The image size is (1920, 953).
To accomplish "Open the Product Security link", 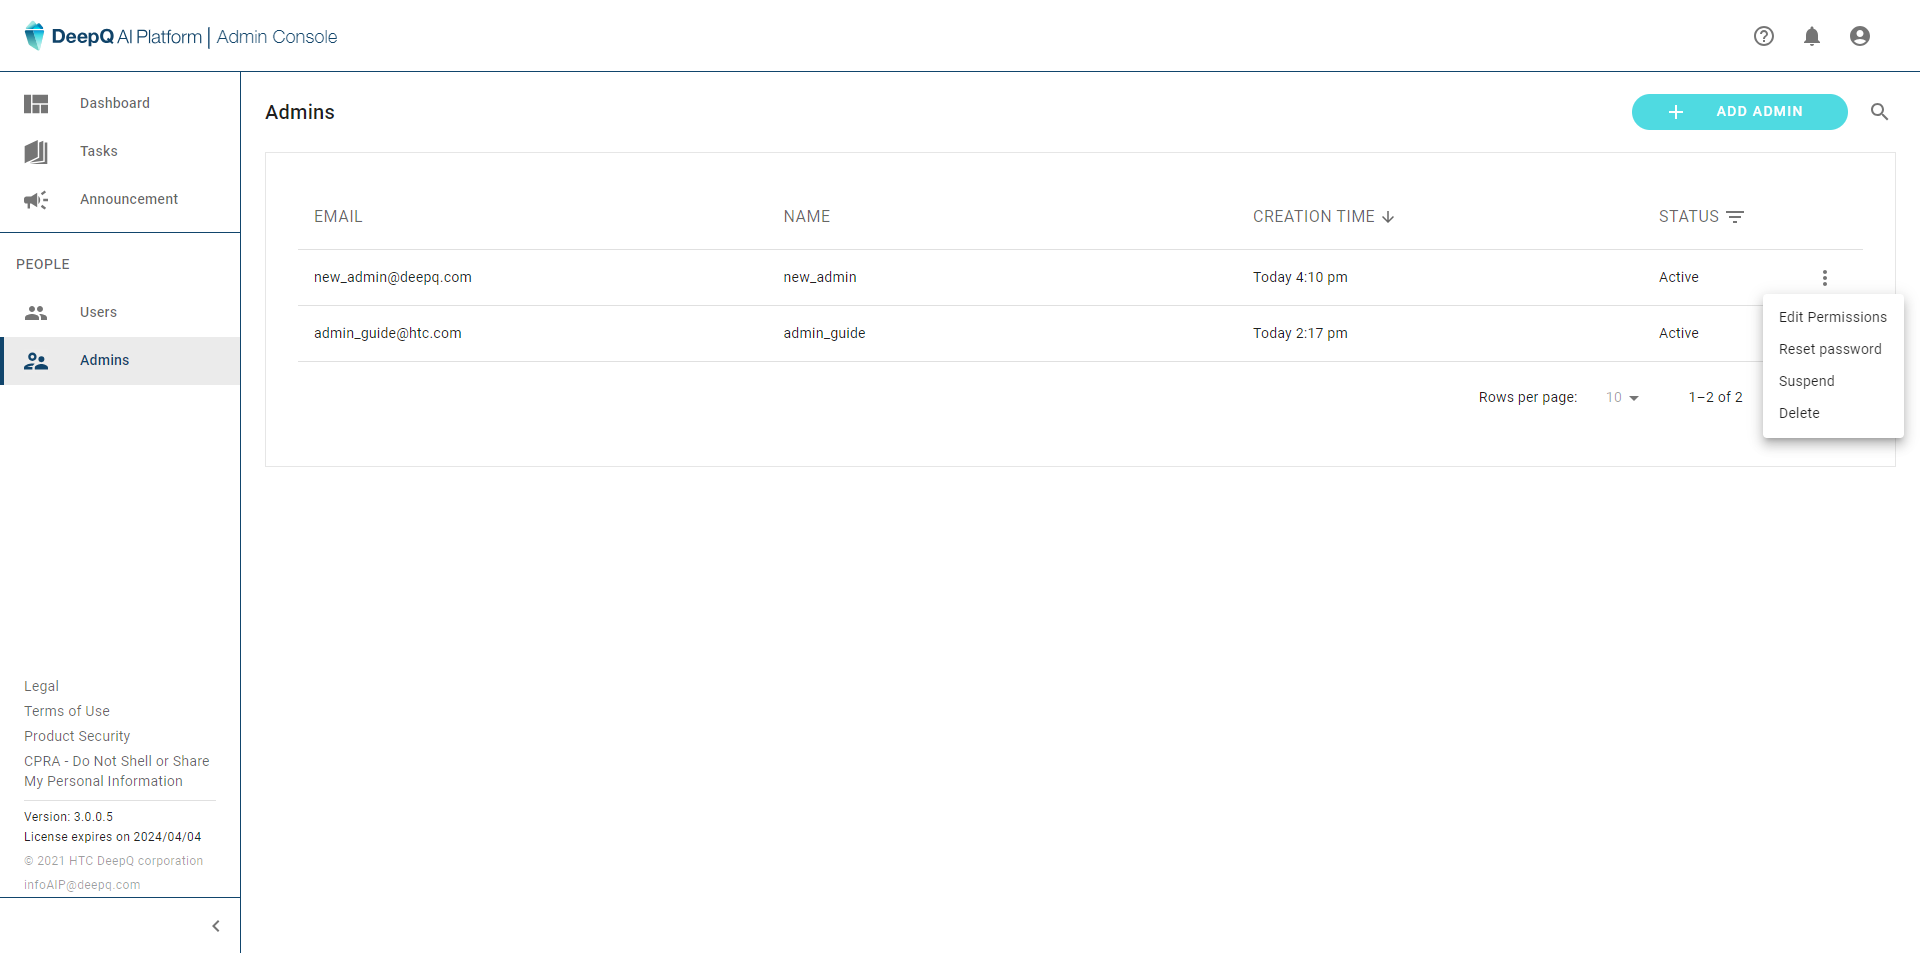I will tap(77, 736).
